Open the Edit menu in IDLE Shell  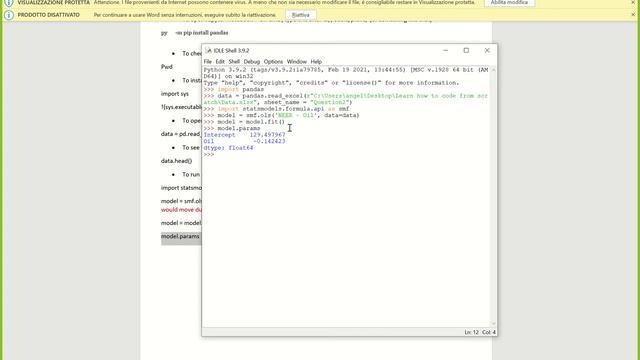click(220, 62)
